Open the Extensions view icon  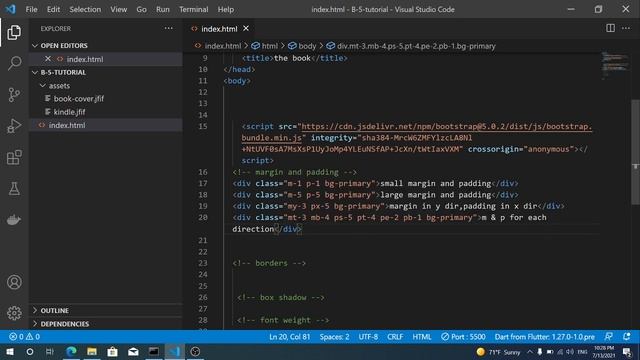(14, 157)
